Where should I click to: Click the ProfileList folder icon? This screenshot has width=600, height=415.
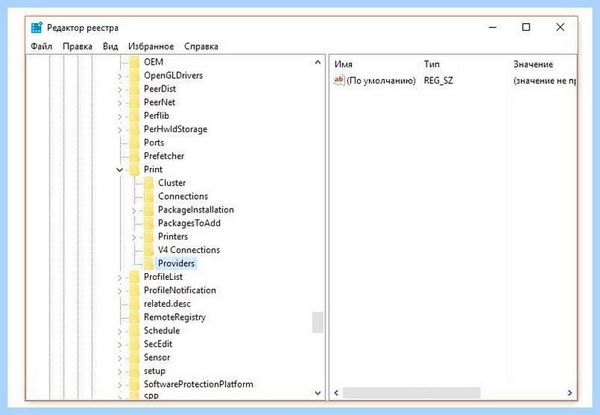pos(134,277)
